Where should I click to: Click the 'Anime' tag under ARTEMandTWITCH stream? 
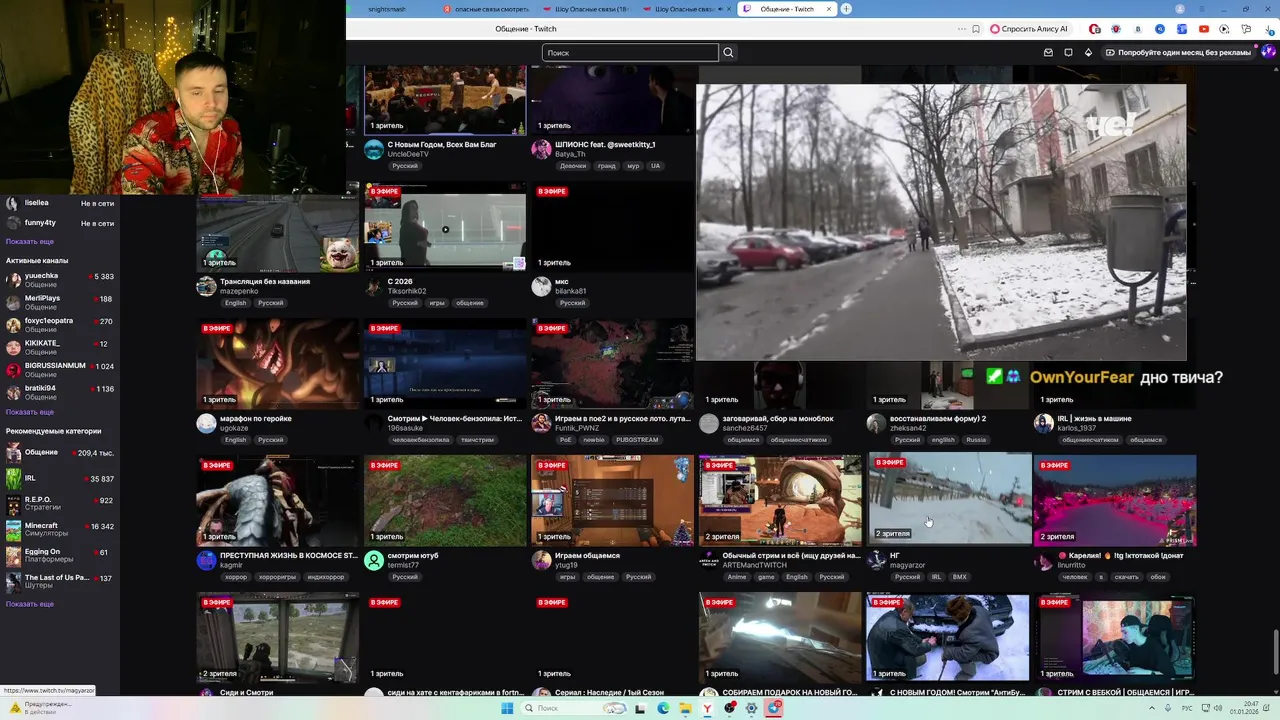click(x=737, y=577)
